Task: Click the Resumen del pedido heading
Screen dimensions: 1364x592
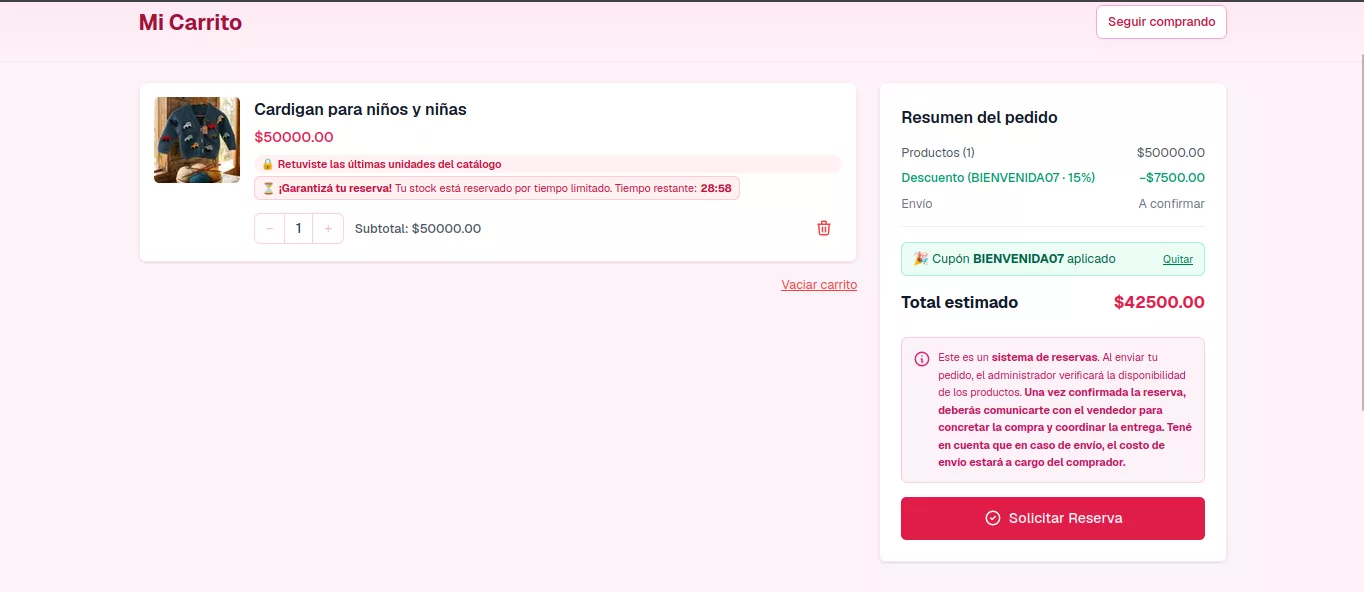Action: [979, 117]
